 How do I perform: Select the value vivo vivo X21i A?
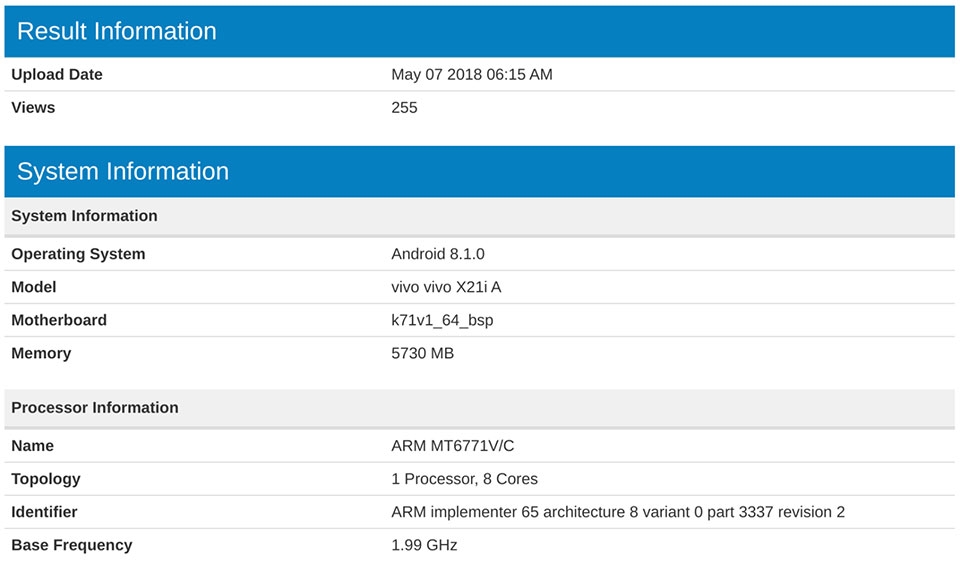pos(446,287)
